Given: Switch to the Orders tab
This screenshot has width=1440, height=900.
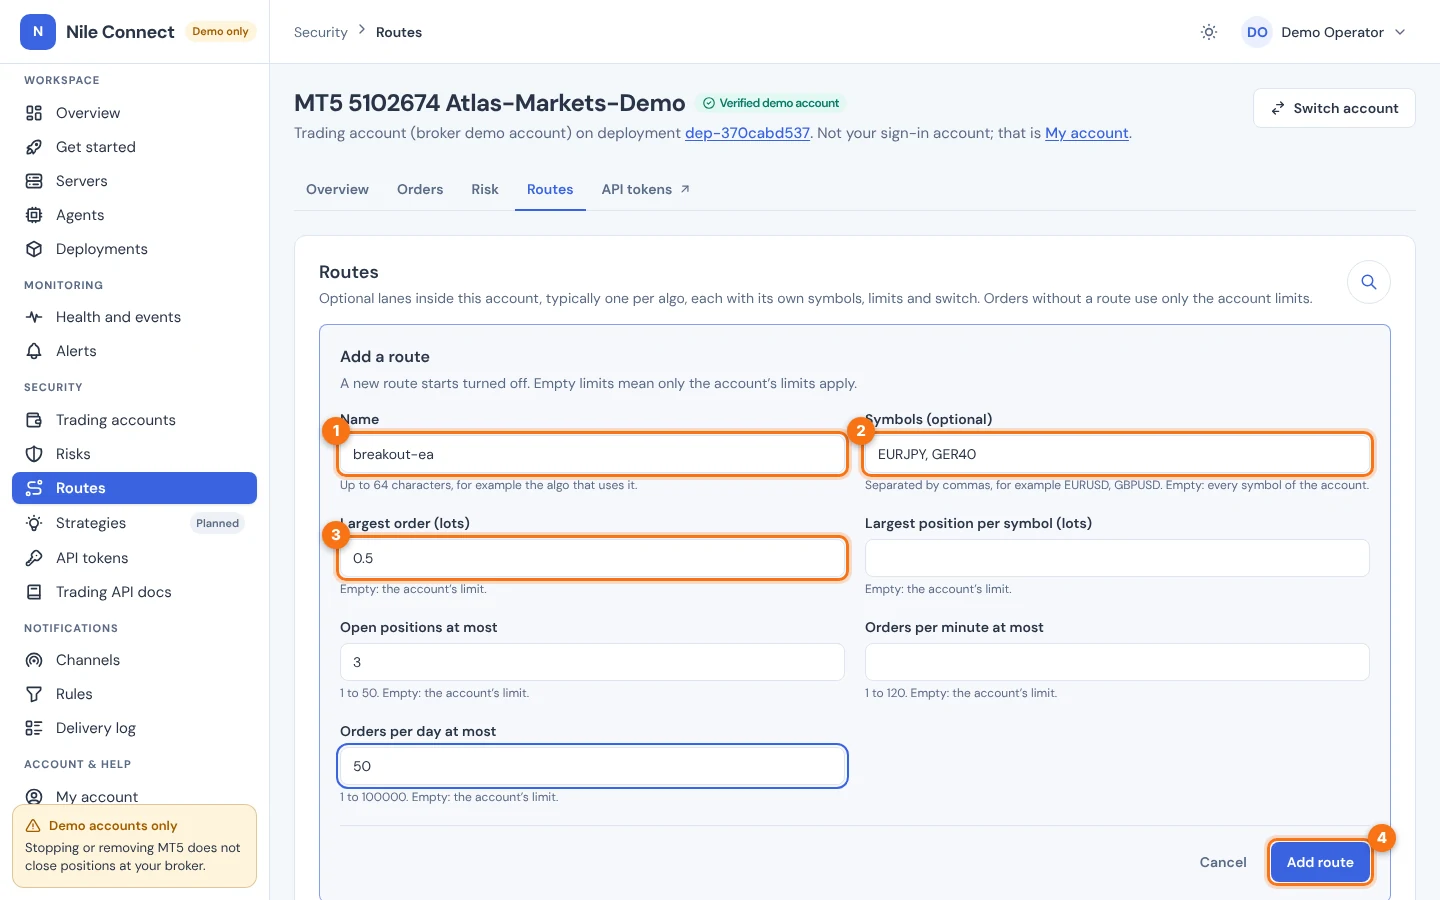Looking at the screenshot, I should [420, 189].
